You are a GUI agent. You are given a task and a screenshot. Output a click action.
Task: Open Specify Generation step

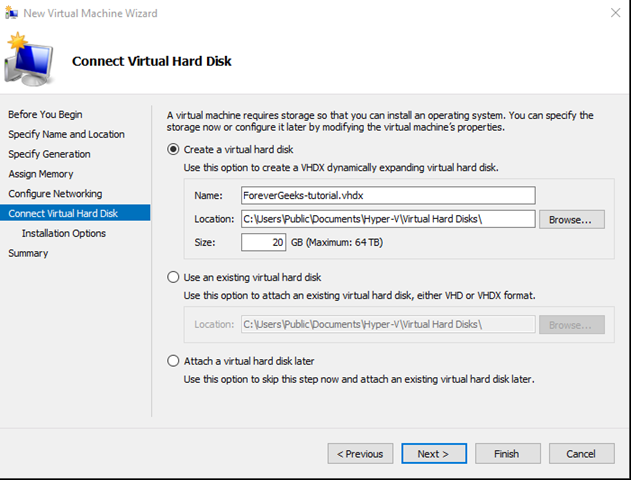click(x=49, y=154)
